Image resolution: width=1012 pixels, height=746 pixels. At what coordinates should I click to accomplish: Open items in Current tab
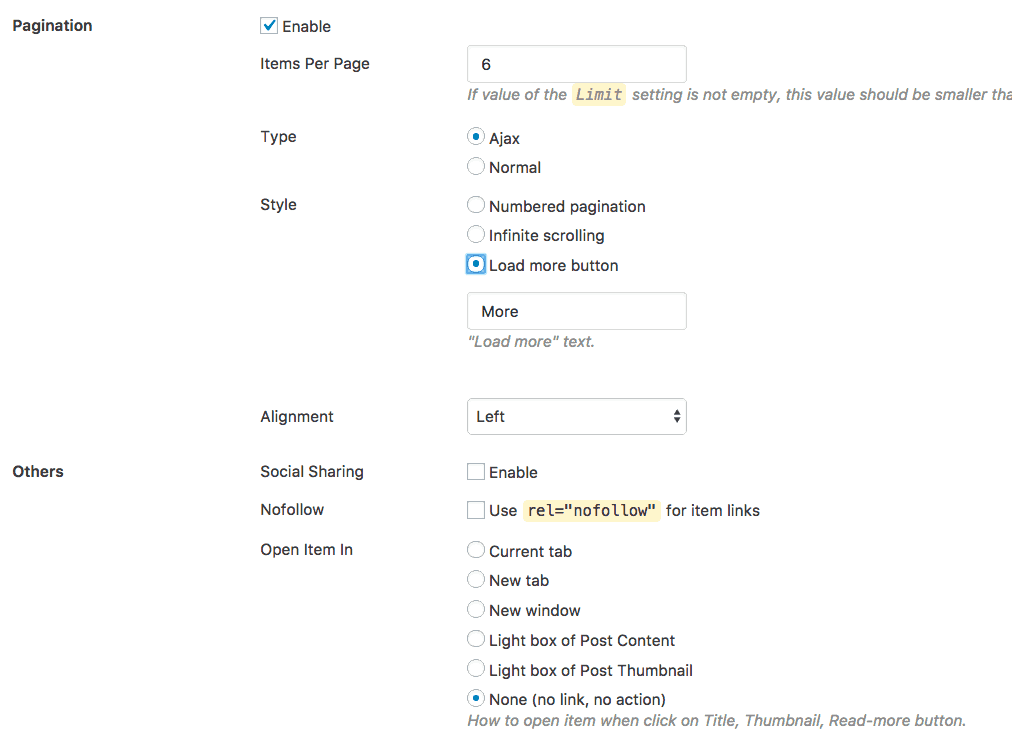tap(476, 549)
